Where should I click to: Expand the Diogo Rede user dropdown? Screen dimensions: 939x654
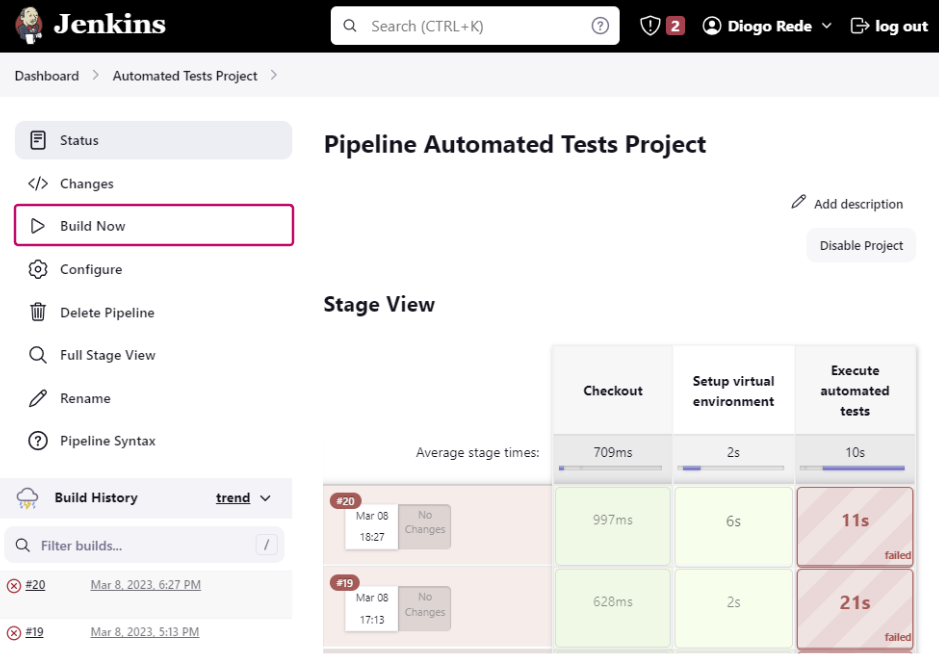tap(826, 26)
